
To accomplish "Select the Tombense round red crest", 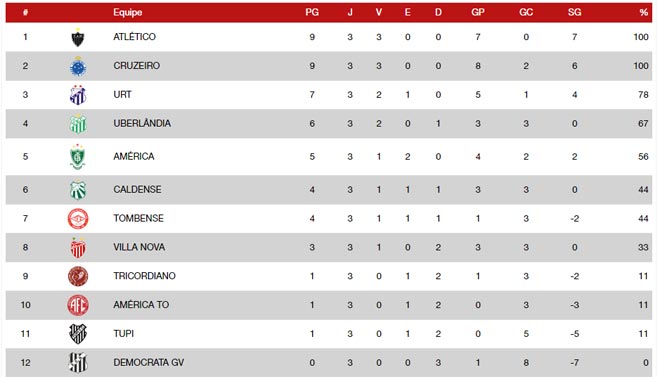I will (x=78, y=219).
